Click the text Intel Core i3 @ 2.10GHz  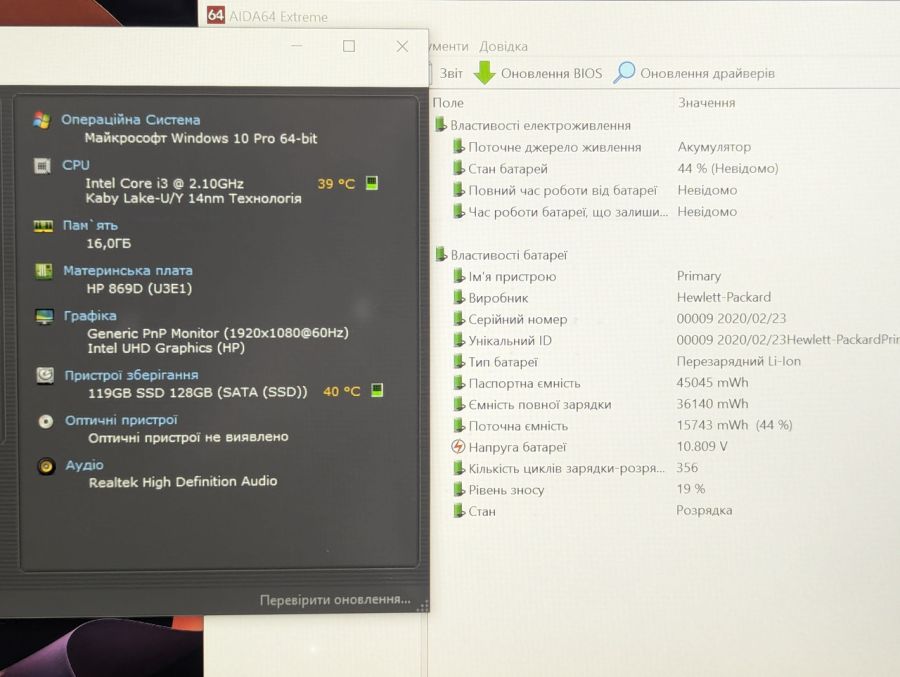click(x=165, y=183)
